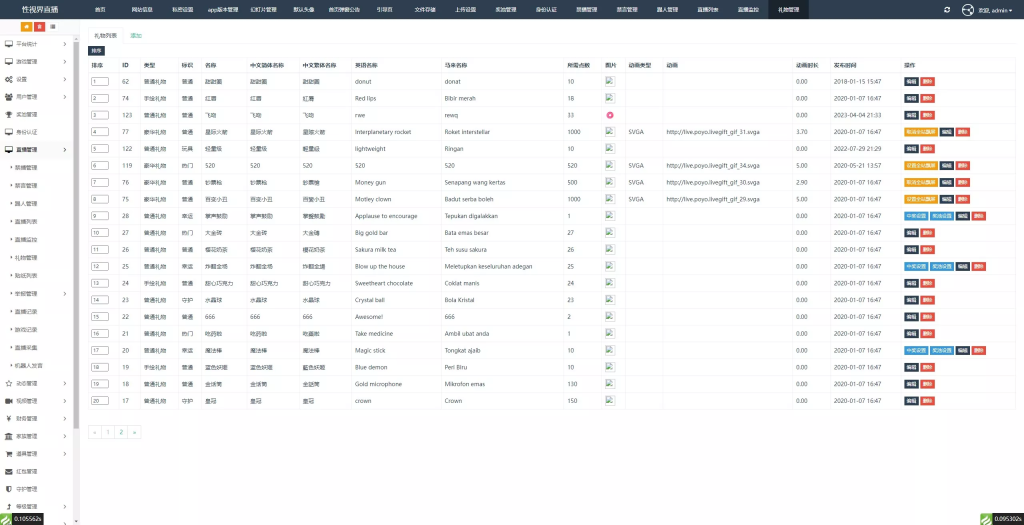Viewport: 1024px width, 525px height.
Task: Click the refresh icon in the top bar
Action: pyautogui.click(x=947, y=9)
